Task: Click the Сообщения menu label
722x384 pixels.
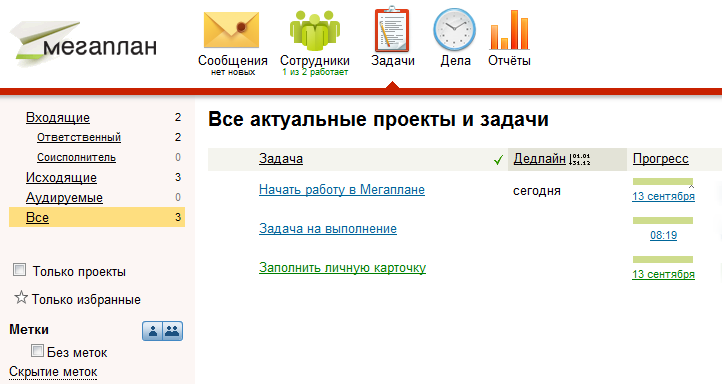Action: pyautogui.click(x=233, y=61)
